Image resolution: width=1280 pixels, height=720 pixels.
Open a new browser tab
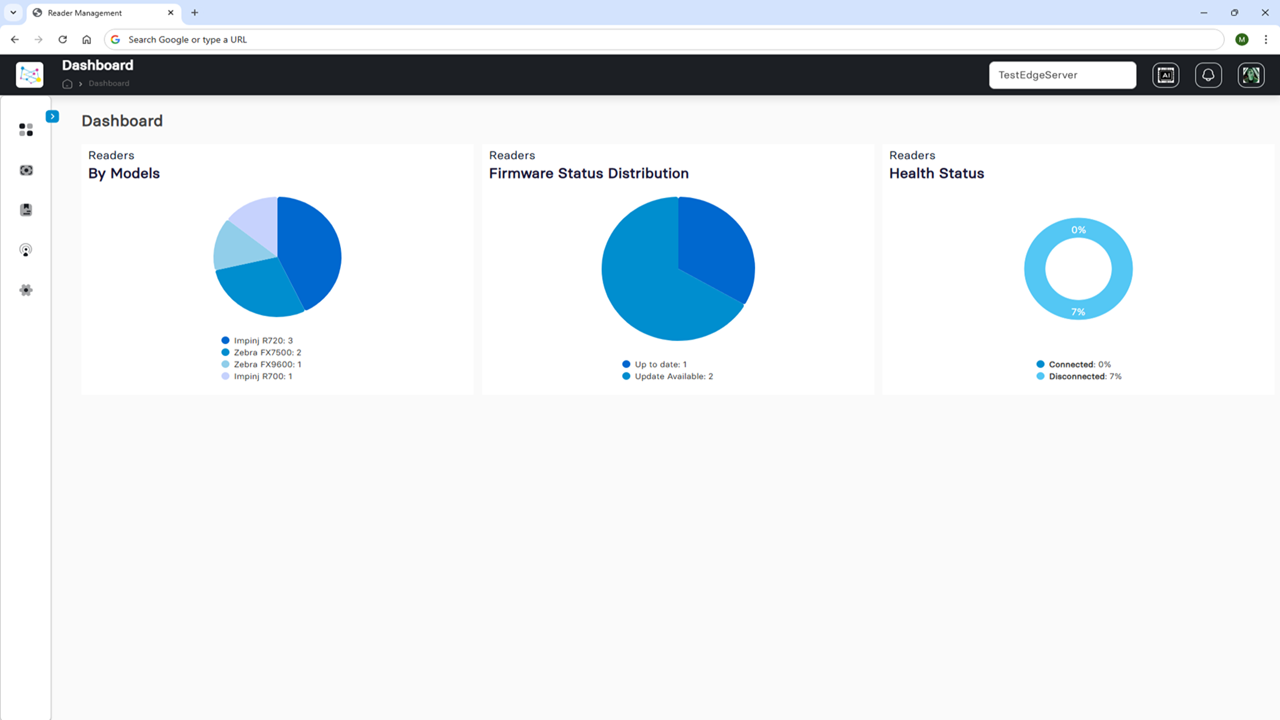tap(195, 13)
